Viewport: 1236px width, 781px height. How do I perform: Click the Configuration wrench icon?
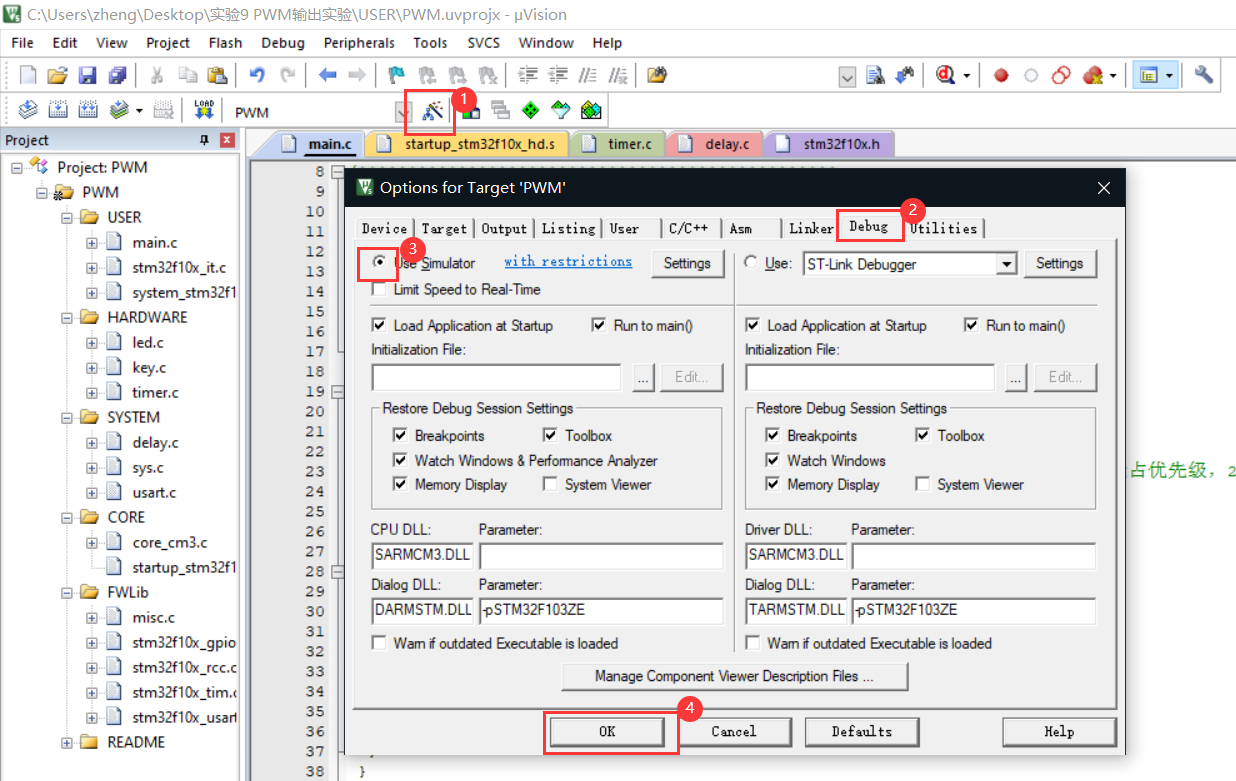1204,75
